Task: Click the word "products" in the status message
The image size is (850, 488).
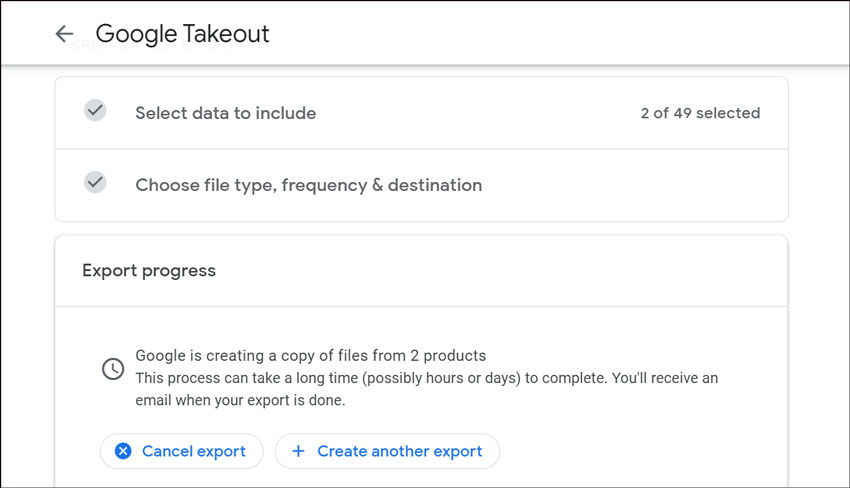Action: [456, 356]
